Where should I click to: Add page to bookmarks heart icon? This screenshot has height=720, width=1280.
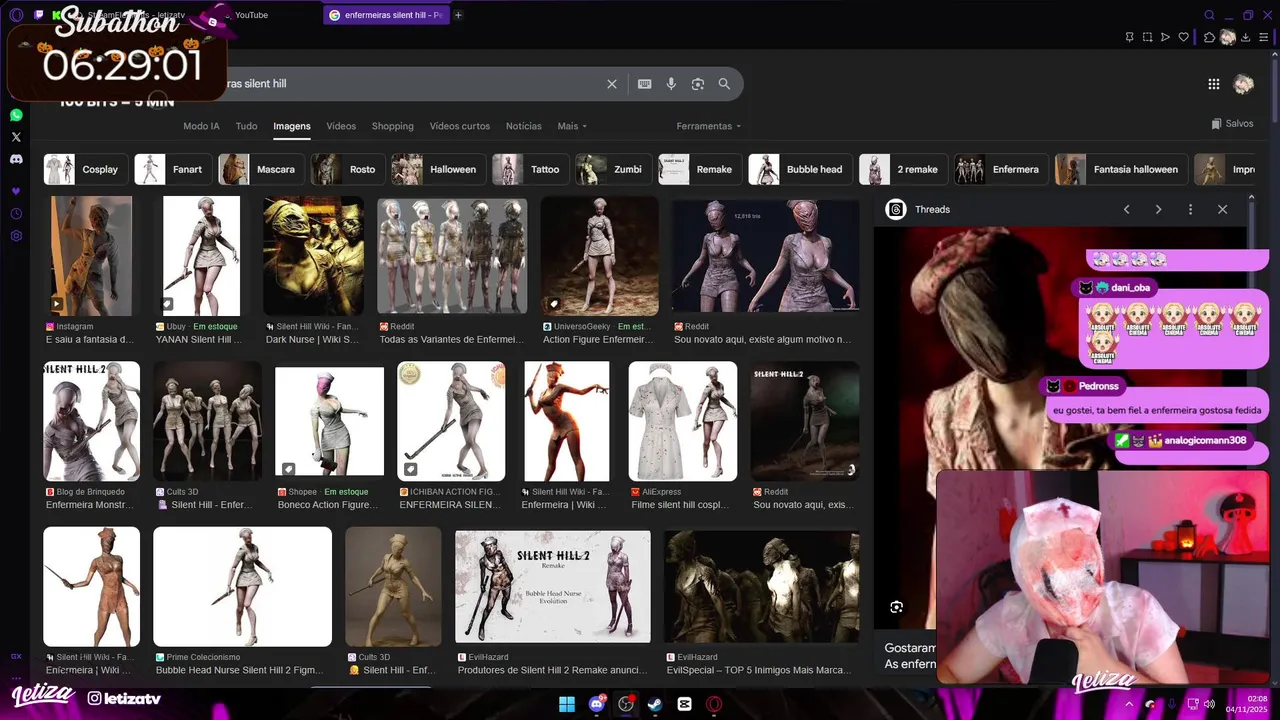(1183, 37)
